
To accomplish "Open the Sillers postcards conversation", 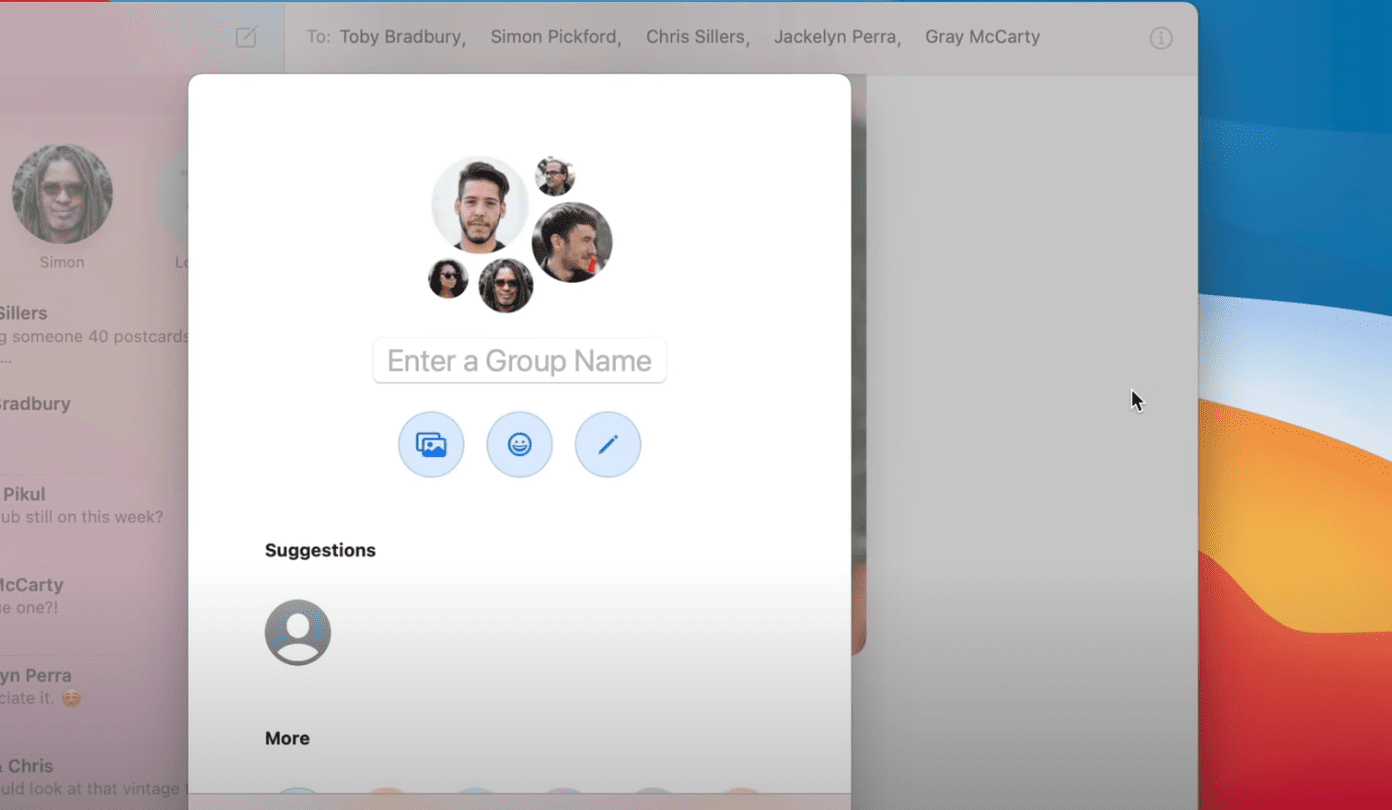I will [x=94, y=332].
